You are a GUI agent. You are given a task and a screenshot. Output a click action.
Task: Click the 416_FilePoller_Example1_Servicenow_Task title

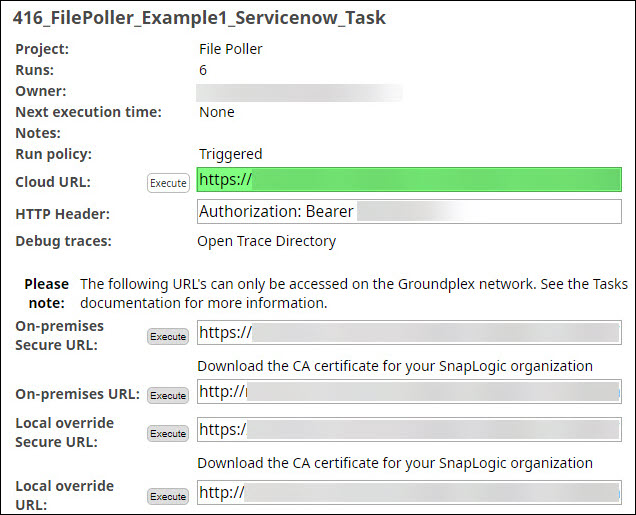coord(199,18)
